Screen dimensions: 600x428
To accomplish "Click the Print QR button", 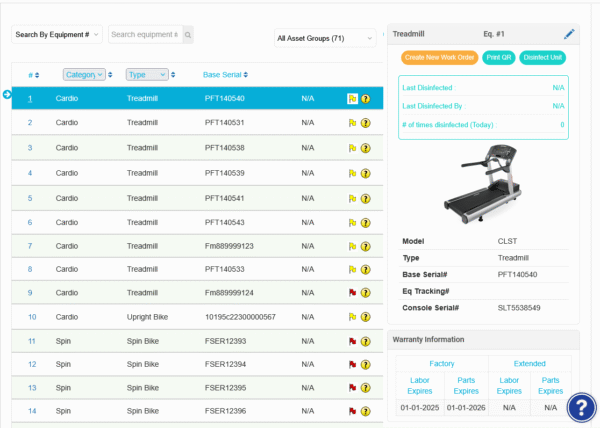I will tap(499, 58).
